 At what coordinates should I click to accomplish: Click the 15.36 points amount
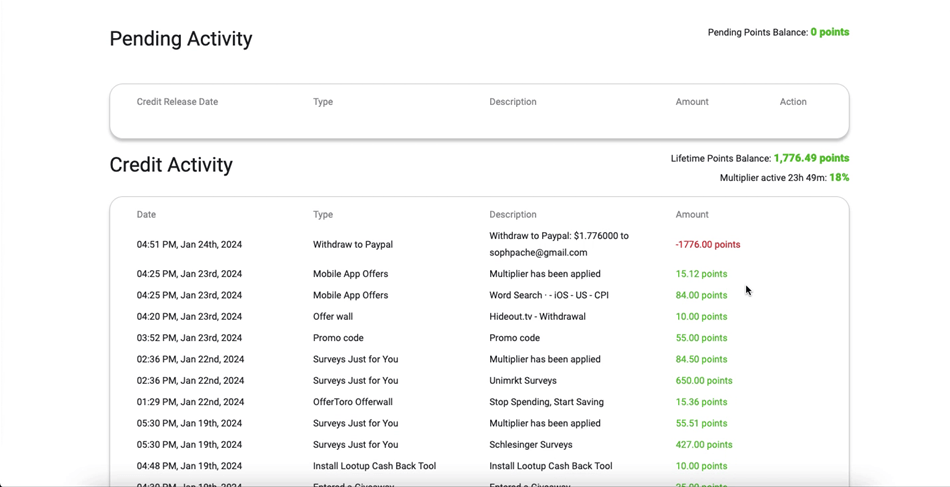tap(701, 402)
